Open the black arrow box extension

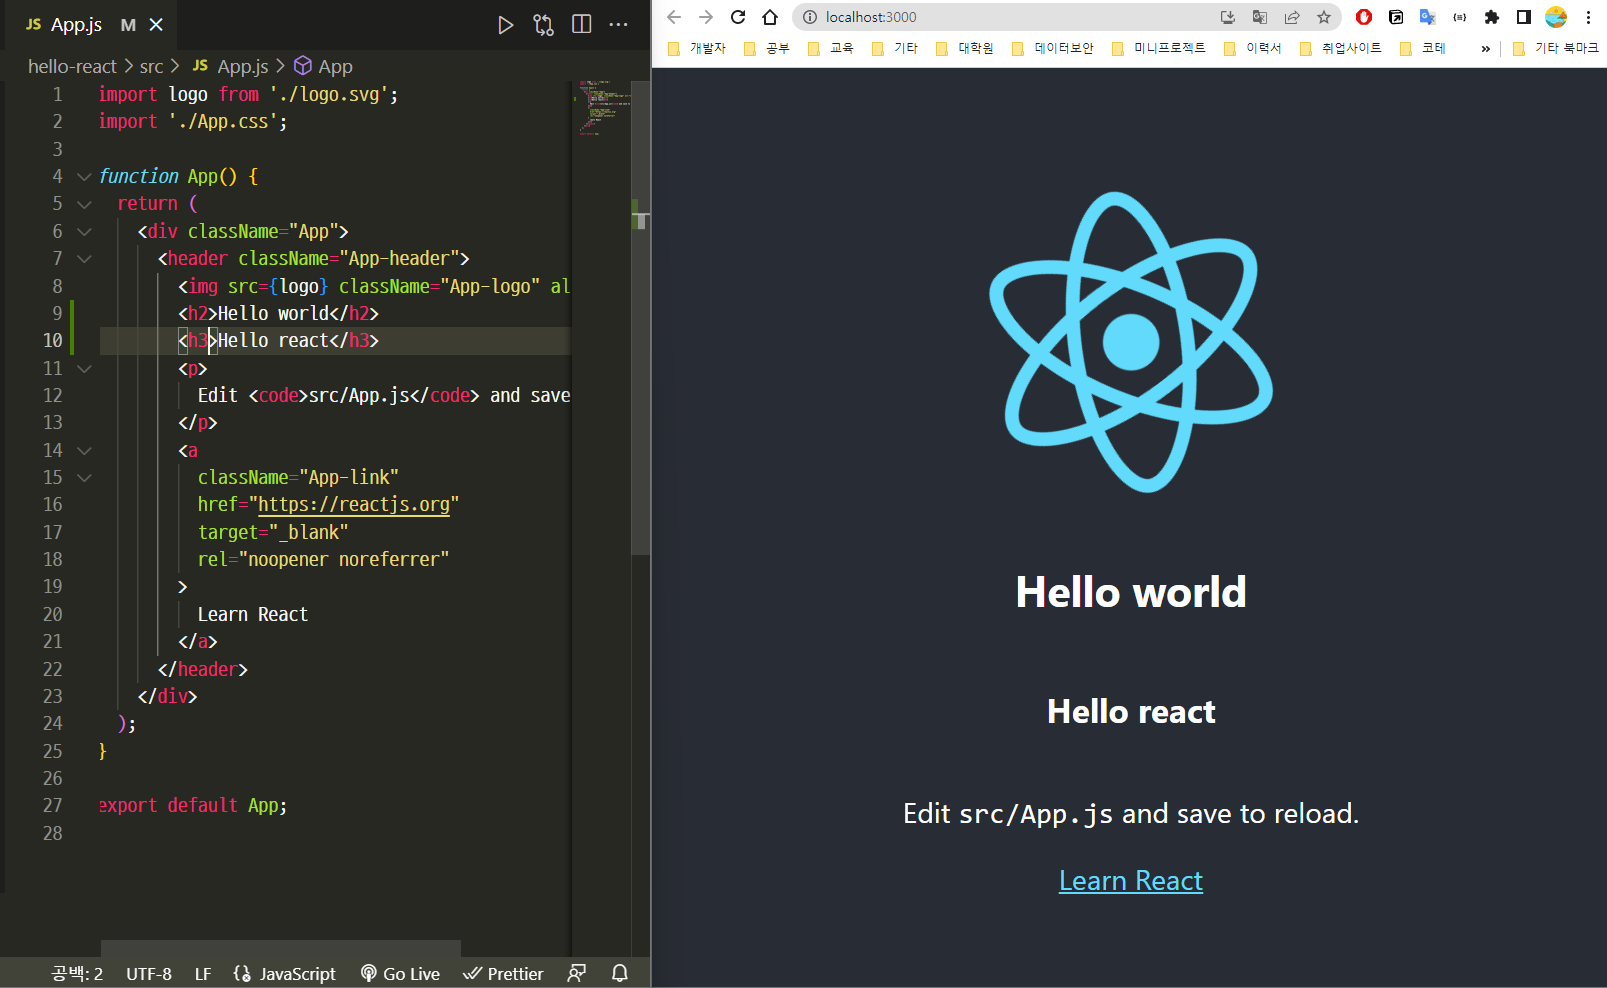tap(1396, 17)
